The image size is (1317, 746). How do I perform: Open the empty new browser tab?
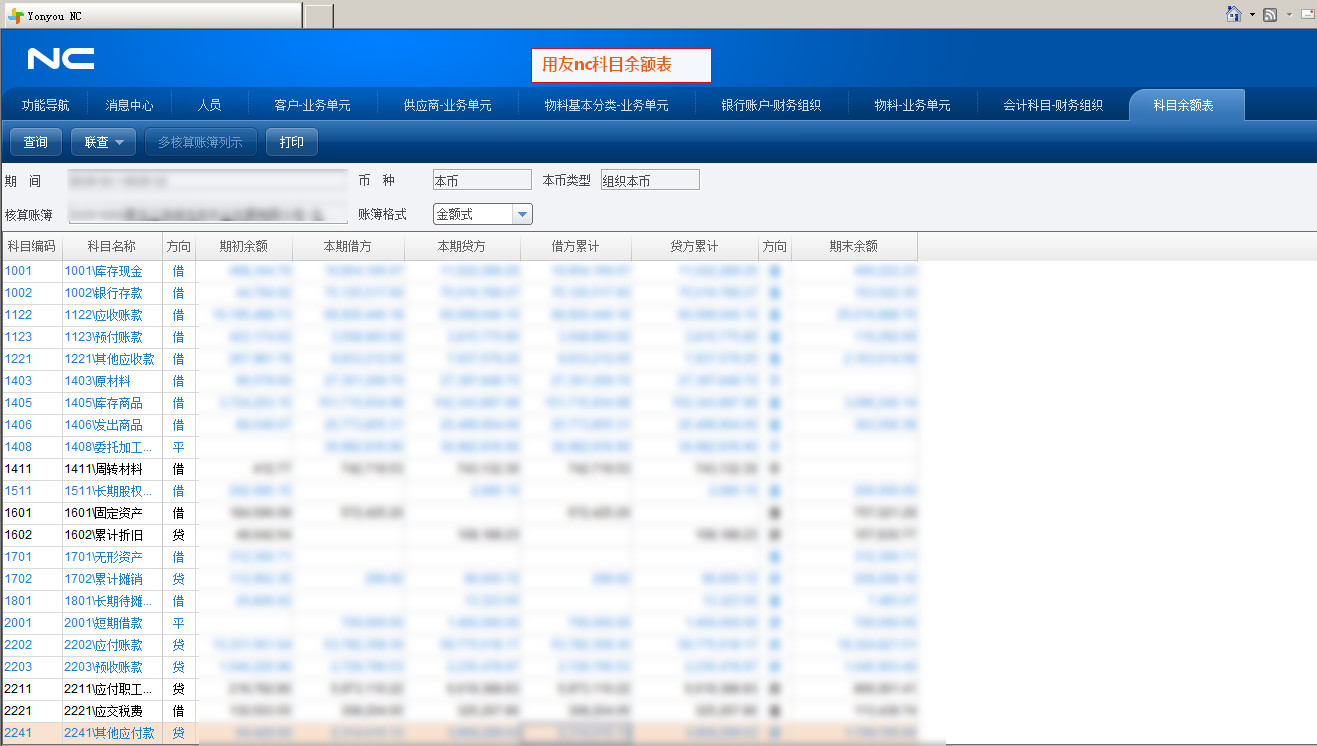318,16
